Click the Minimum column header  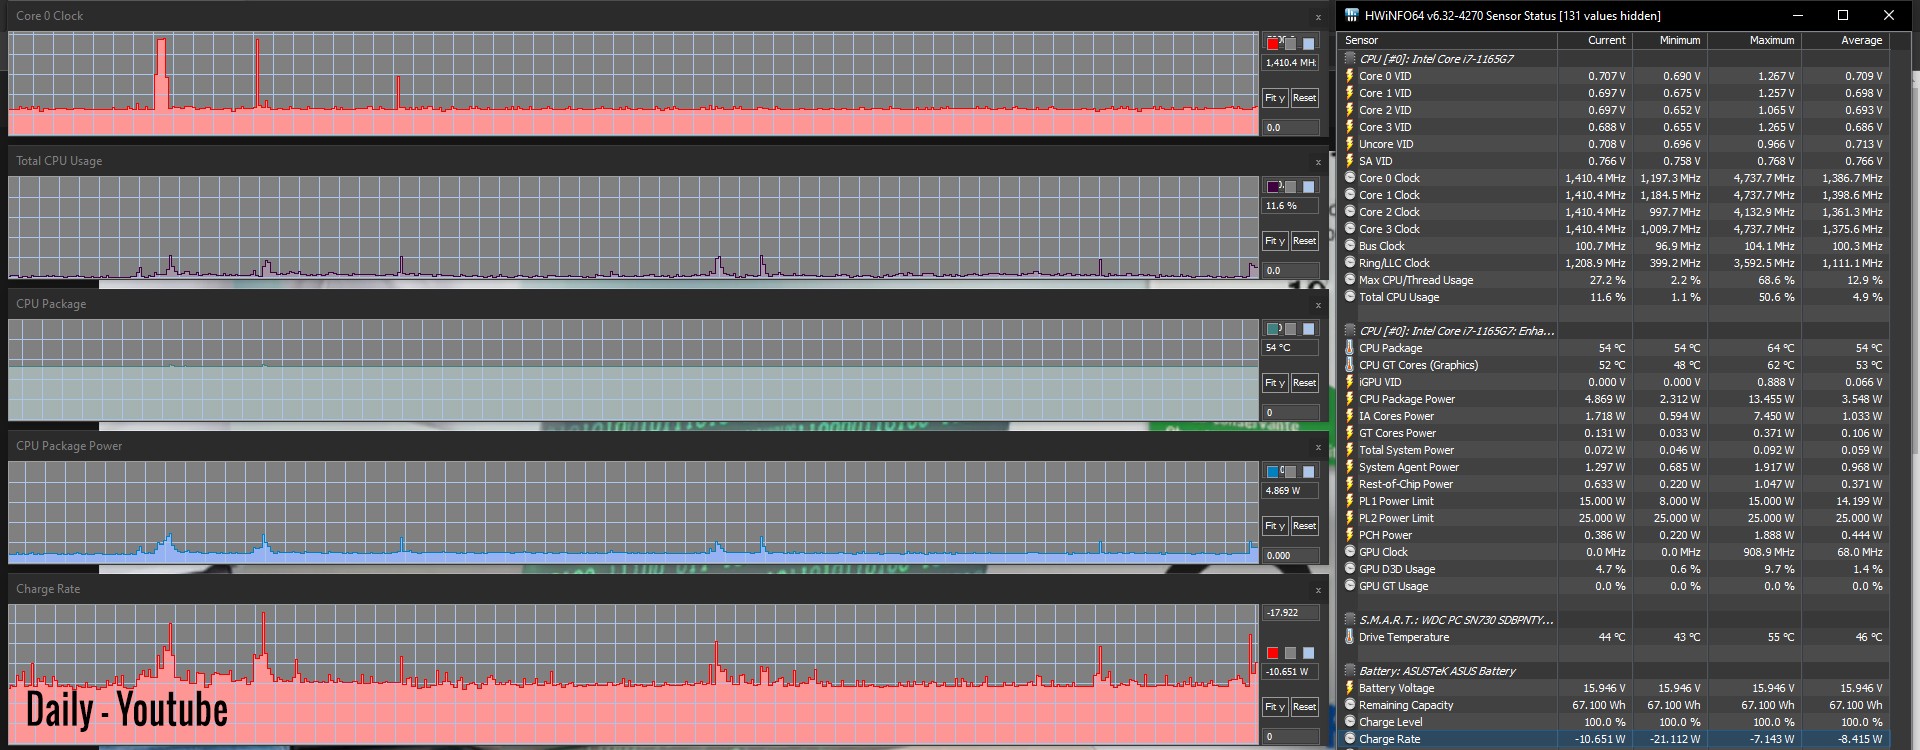coord(1670,41)
